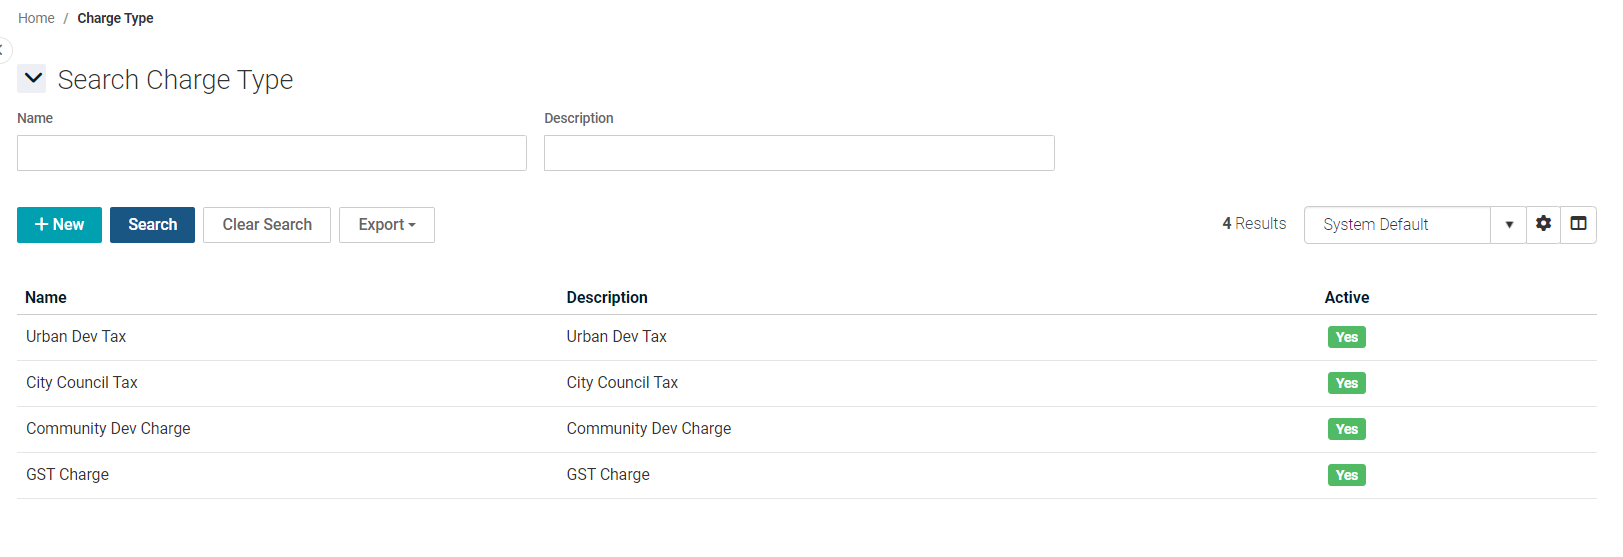Click Clear Search button

pos(267,225)
